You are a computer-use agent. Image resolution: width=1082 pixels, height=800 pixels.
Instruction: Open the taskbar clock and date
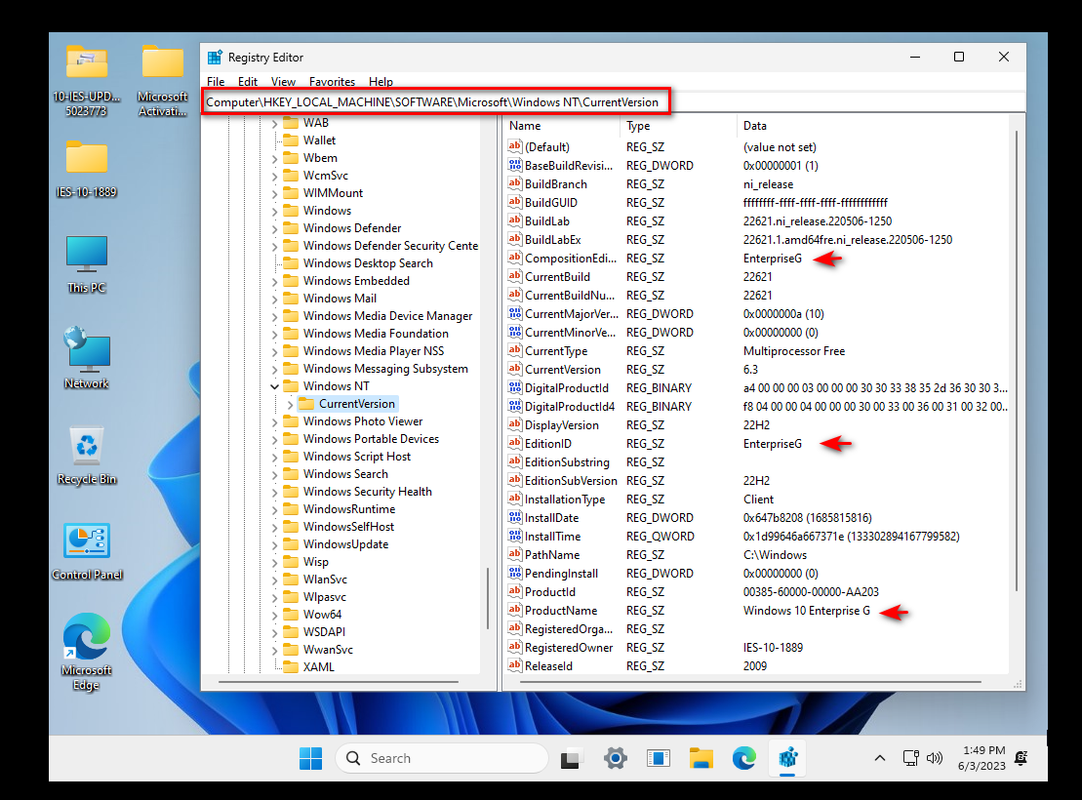(981, 759)
